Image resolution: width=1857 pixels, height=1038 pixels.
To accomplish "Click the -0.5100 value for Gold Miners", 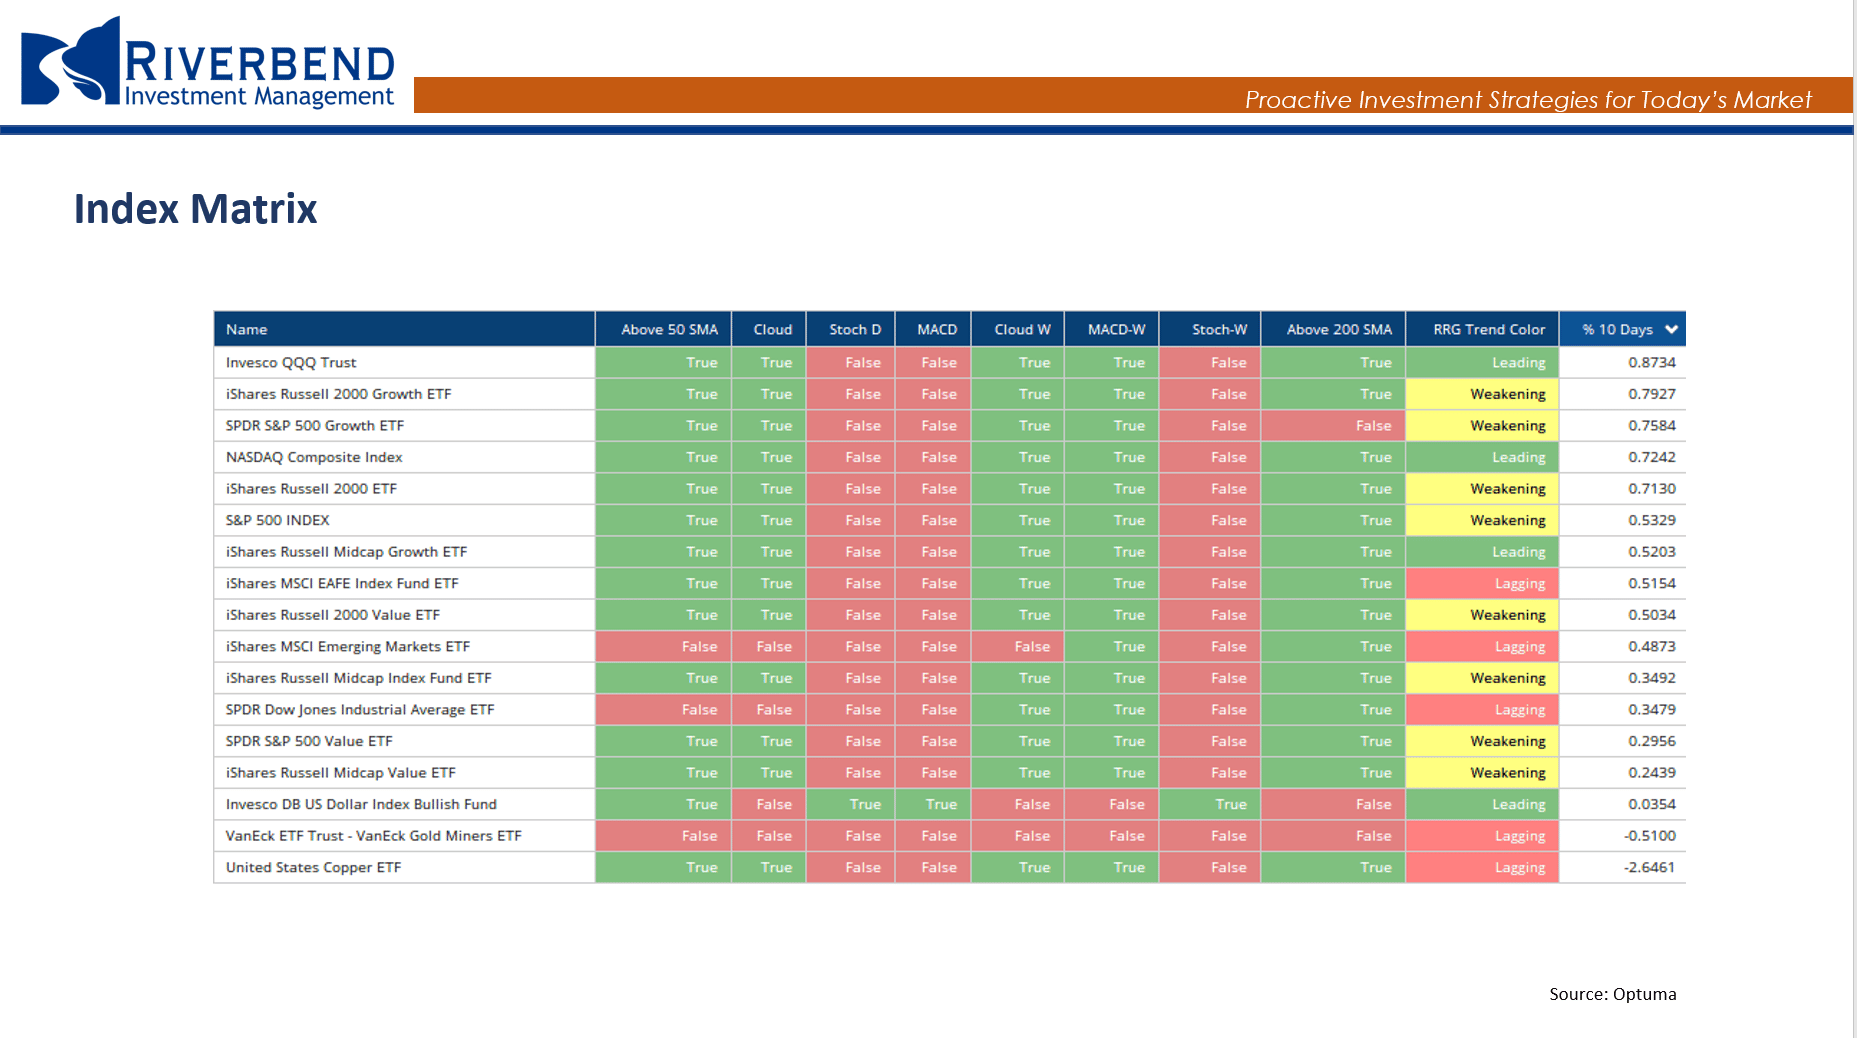I will coord(1649,835).
